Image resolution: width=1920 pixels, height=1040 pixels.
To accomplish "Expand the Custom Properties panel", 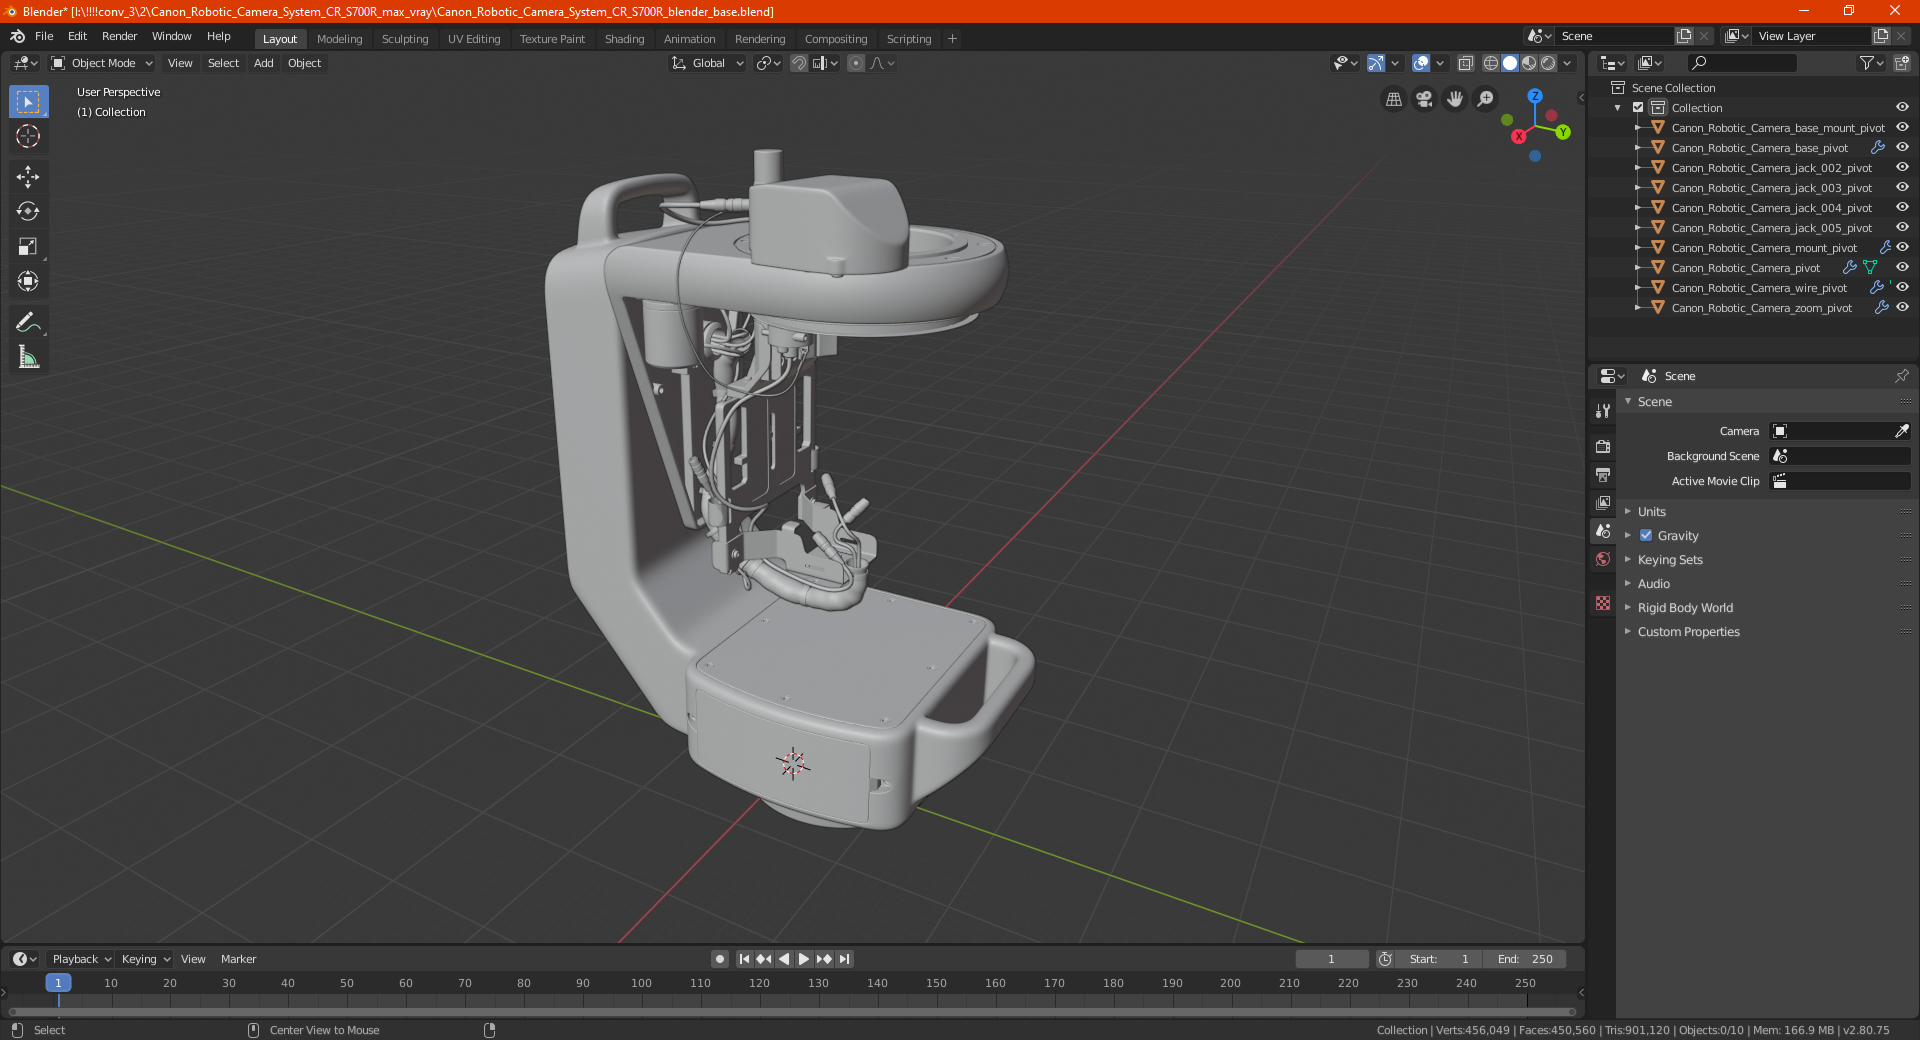I will coord(1688,632).
